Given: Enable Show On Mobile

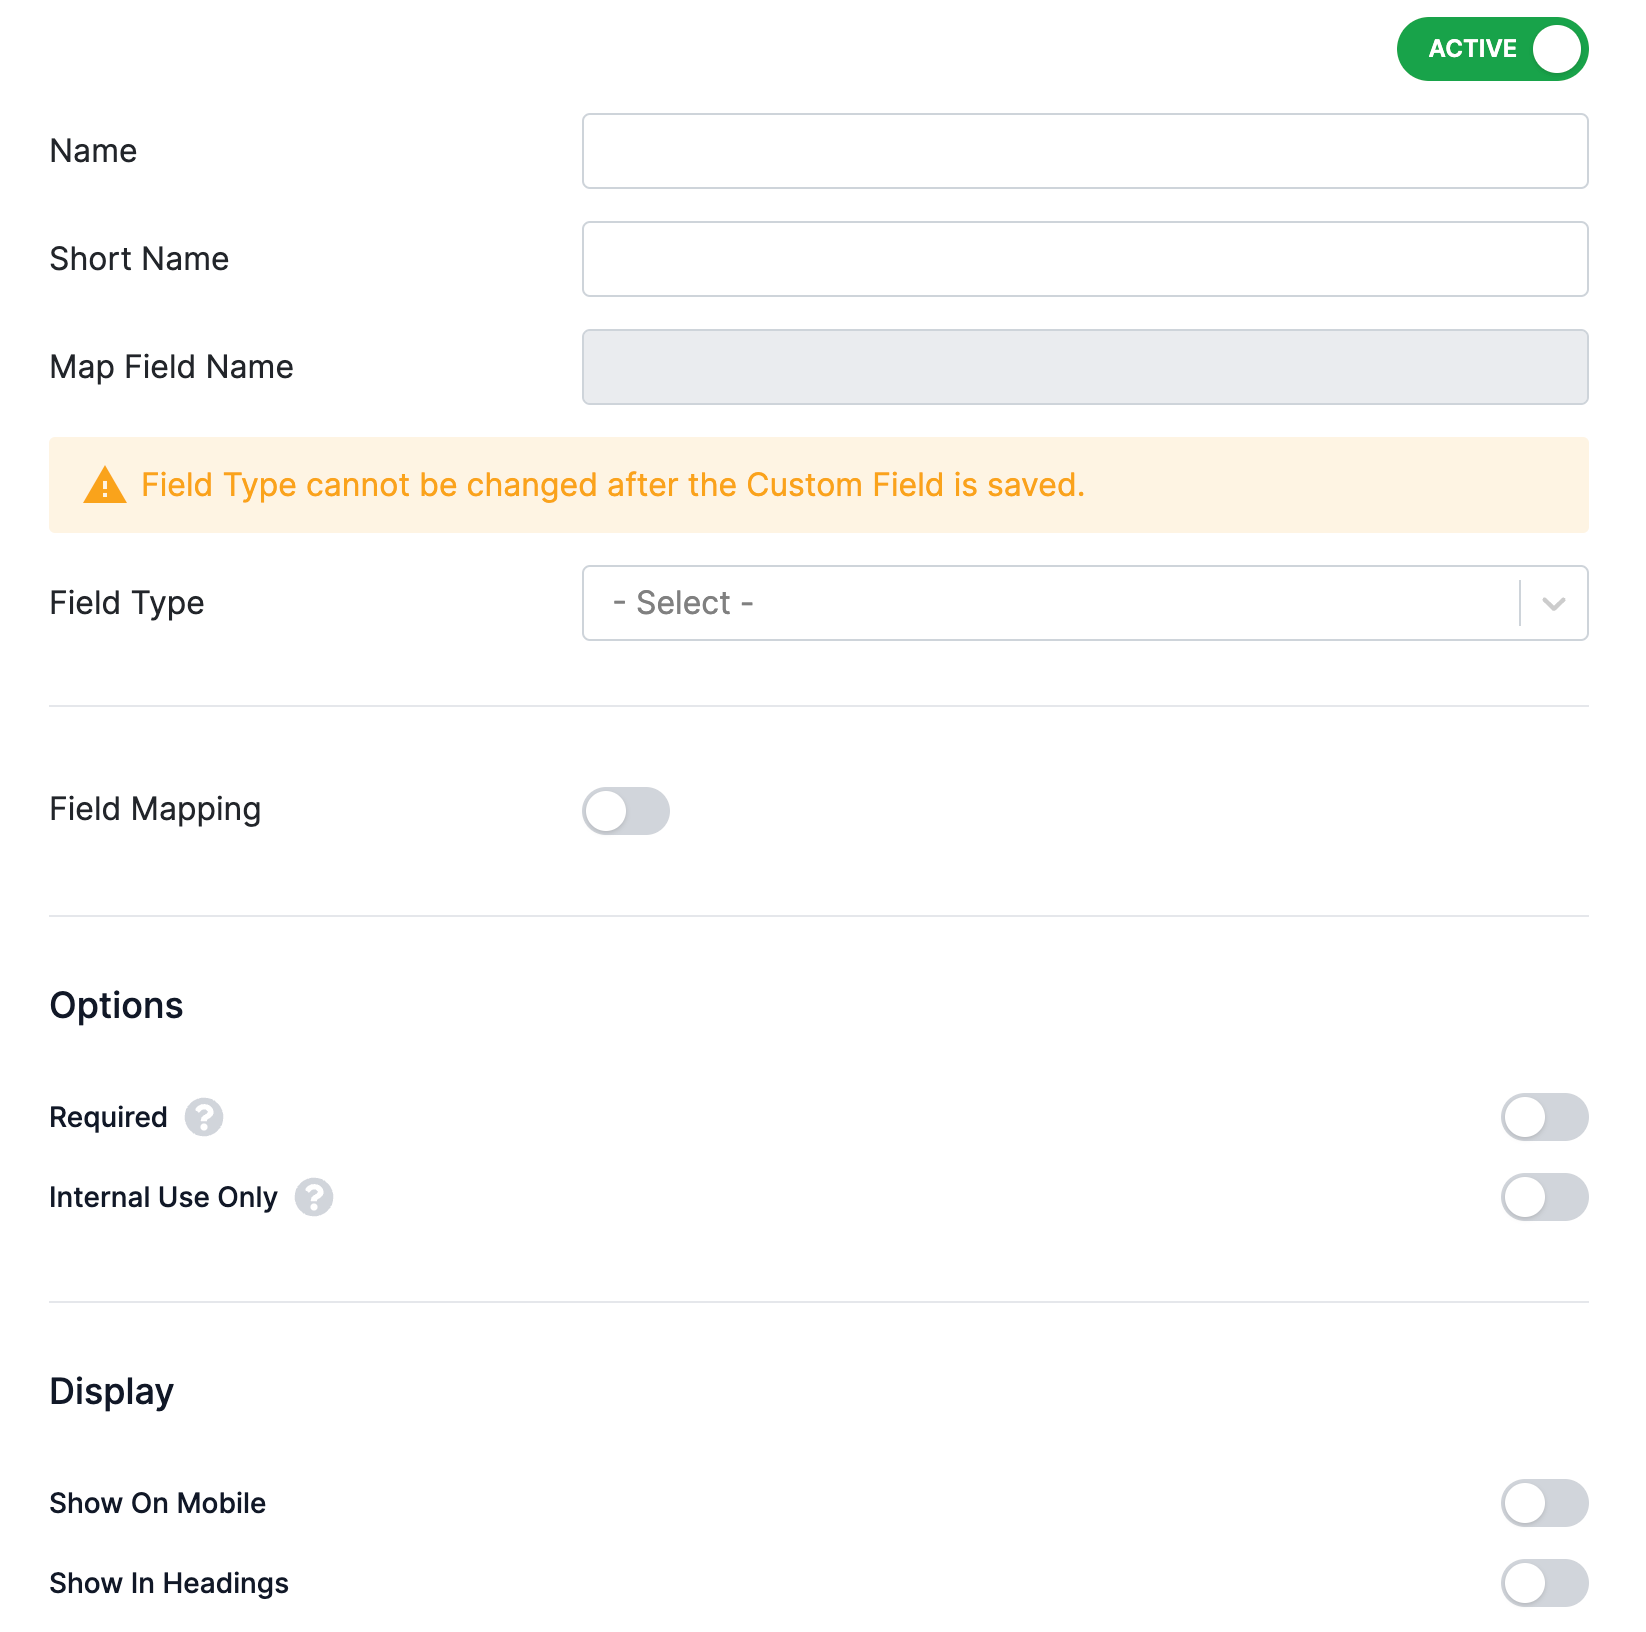Looking at the screenshot, I should (1544, 1503).
